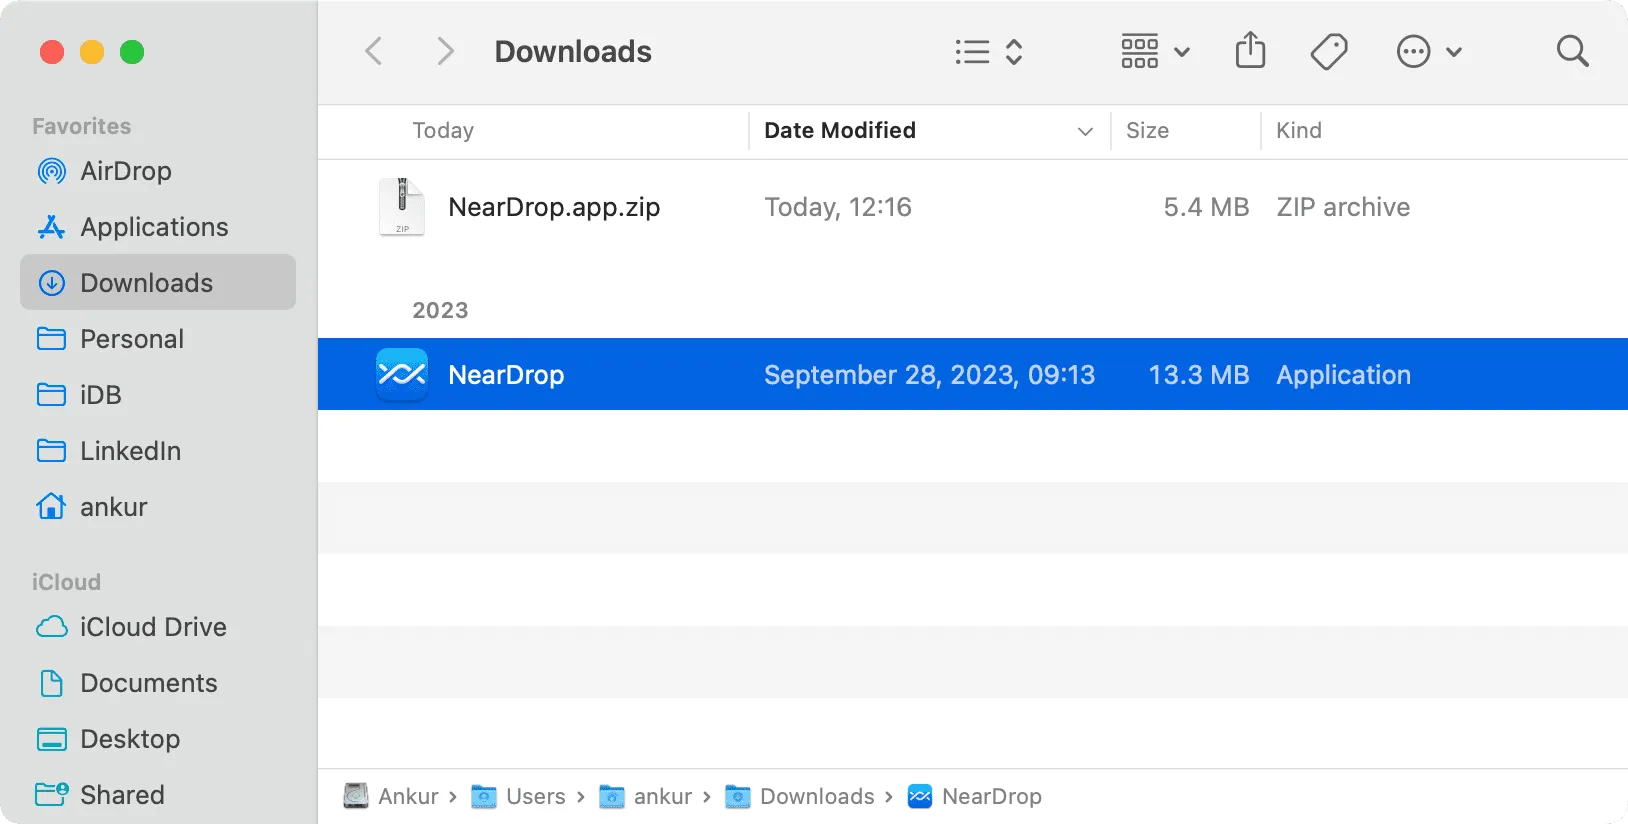1628x824 pixels.
Task: Go back with the left chevron
Action: click(374, 51)
